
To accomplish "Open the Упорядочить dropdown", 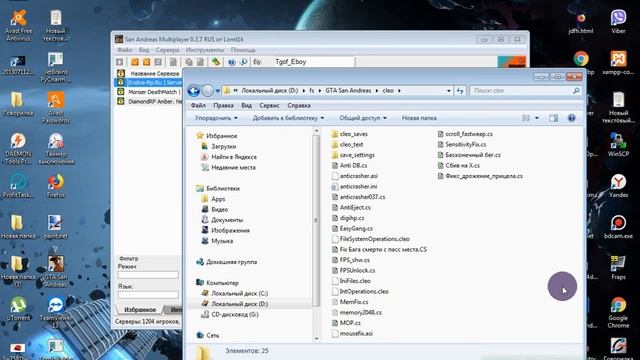I will coord(216,118).
